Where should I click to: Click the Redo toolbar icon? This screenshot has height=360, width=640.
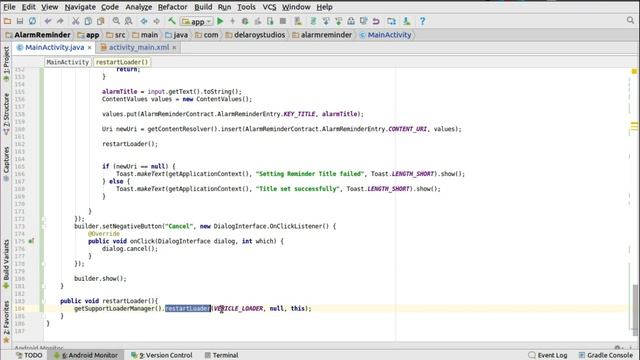coord(60,21)
